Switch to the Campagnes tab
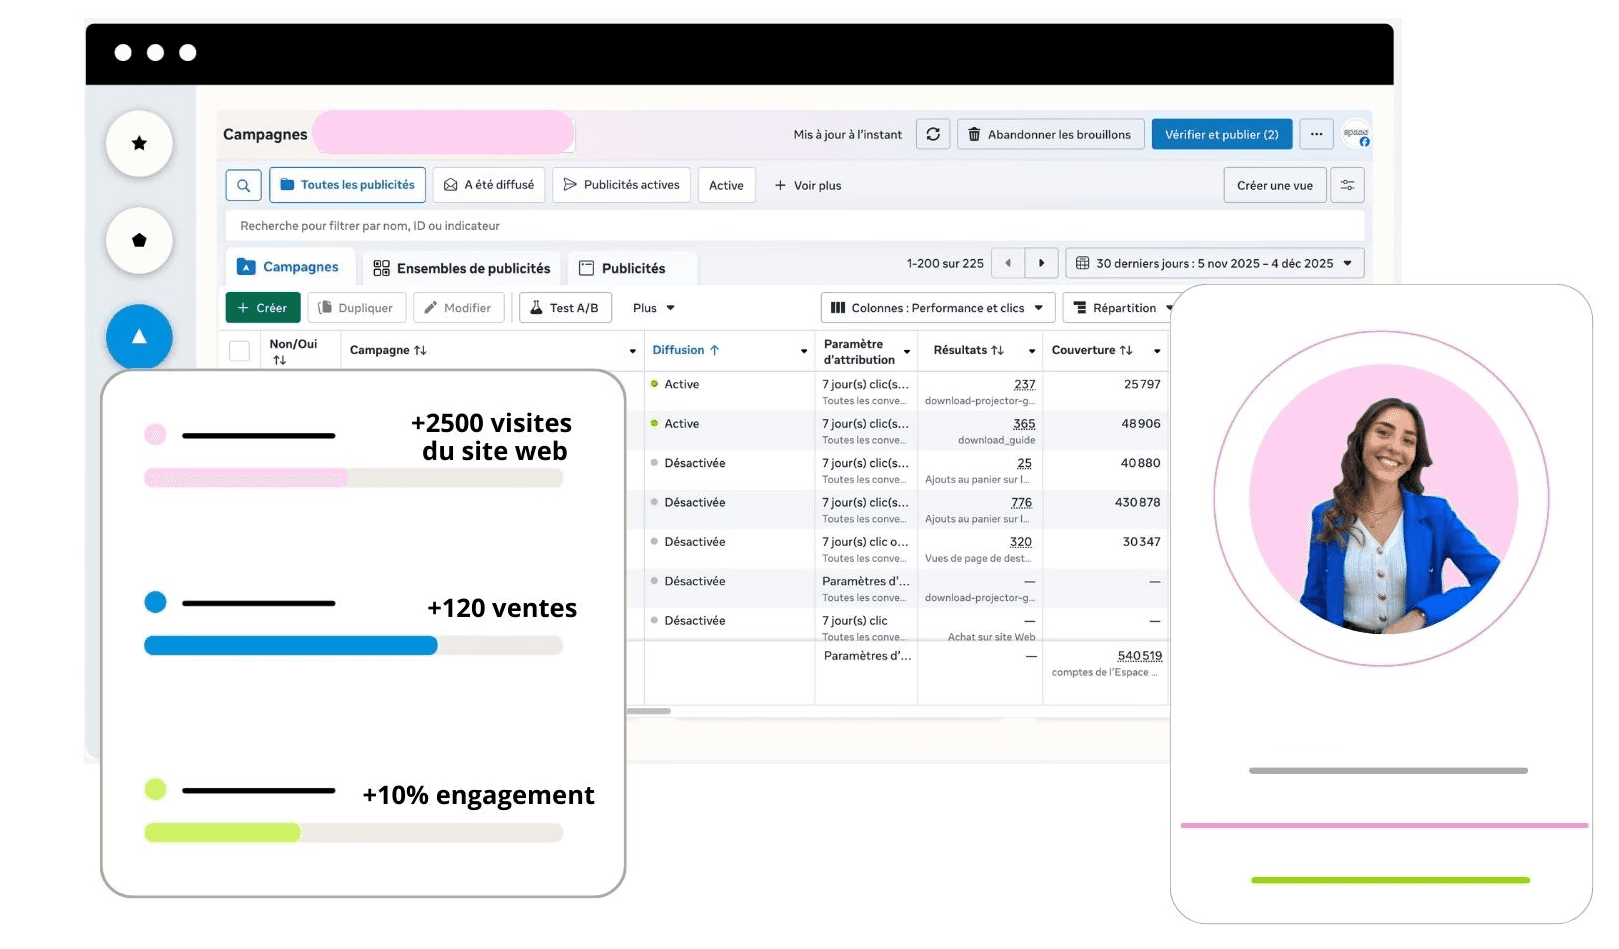 point(289,267)
